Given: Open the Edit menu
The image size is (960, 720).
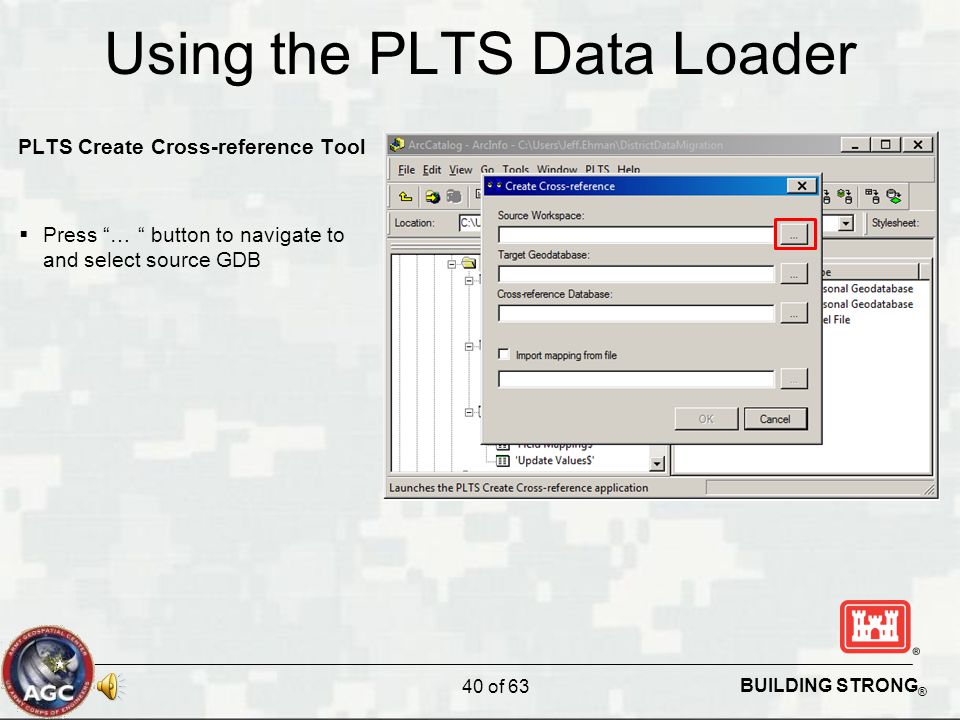Looking at the screenshot, I should point(432,170).
